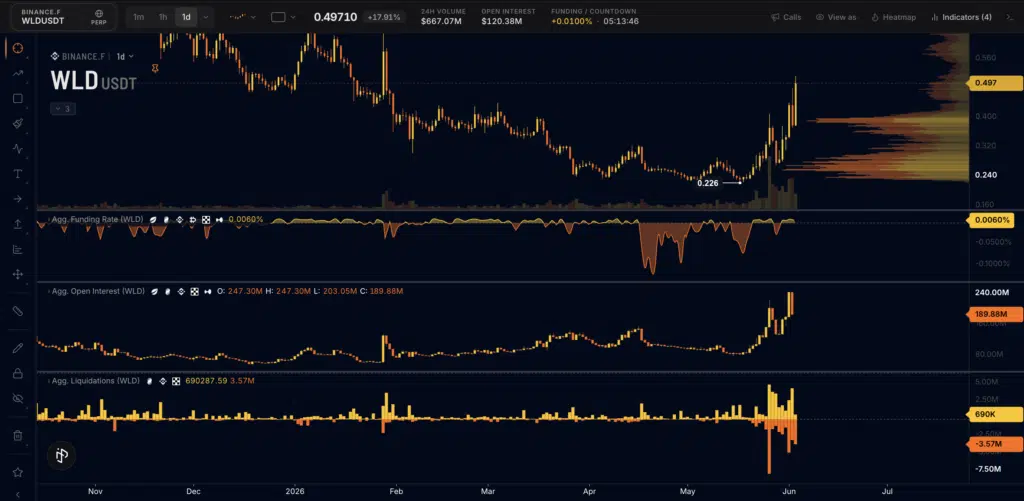Click the Funding / Countdown stat
The width and height of the screenshot is (1024, 501).
(x=595, y=17)
